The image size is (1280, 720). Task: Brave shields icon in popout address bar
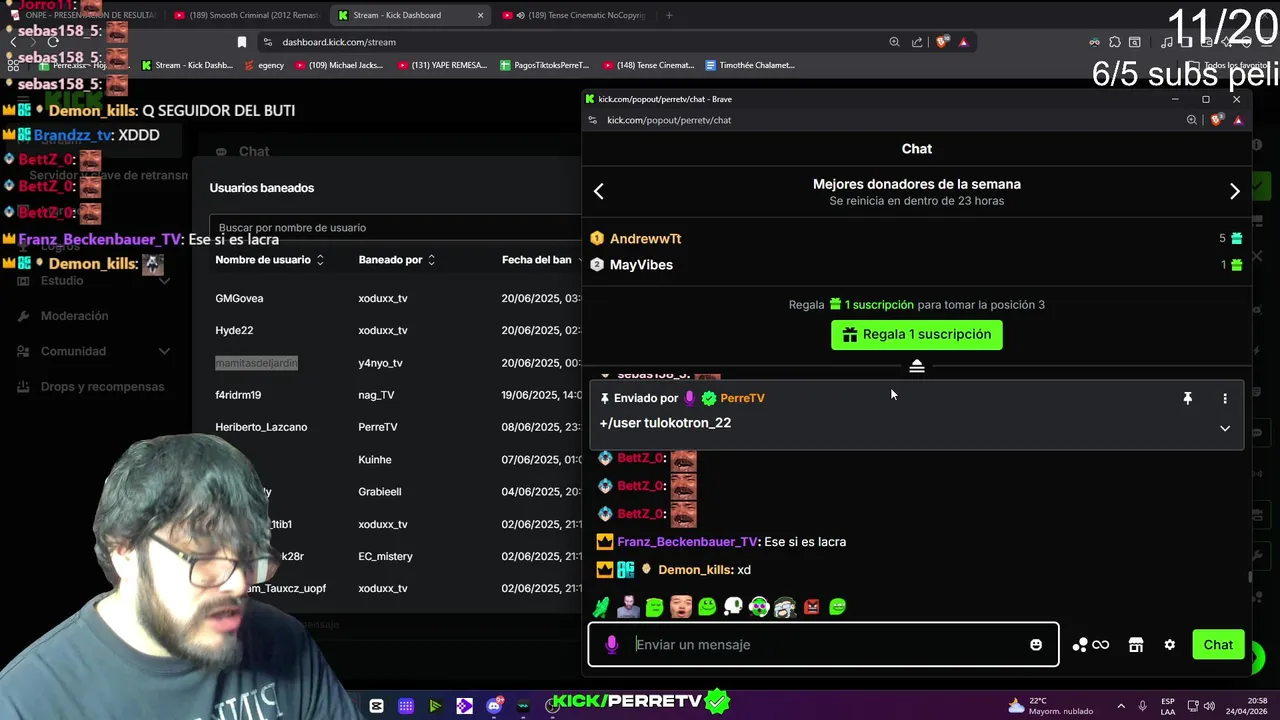pyautogui.click(x=1216, y=120)
